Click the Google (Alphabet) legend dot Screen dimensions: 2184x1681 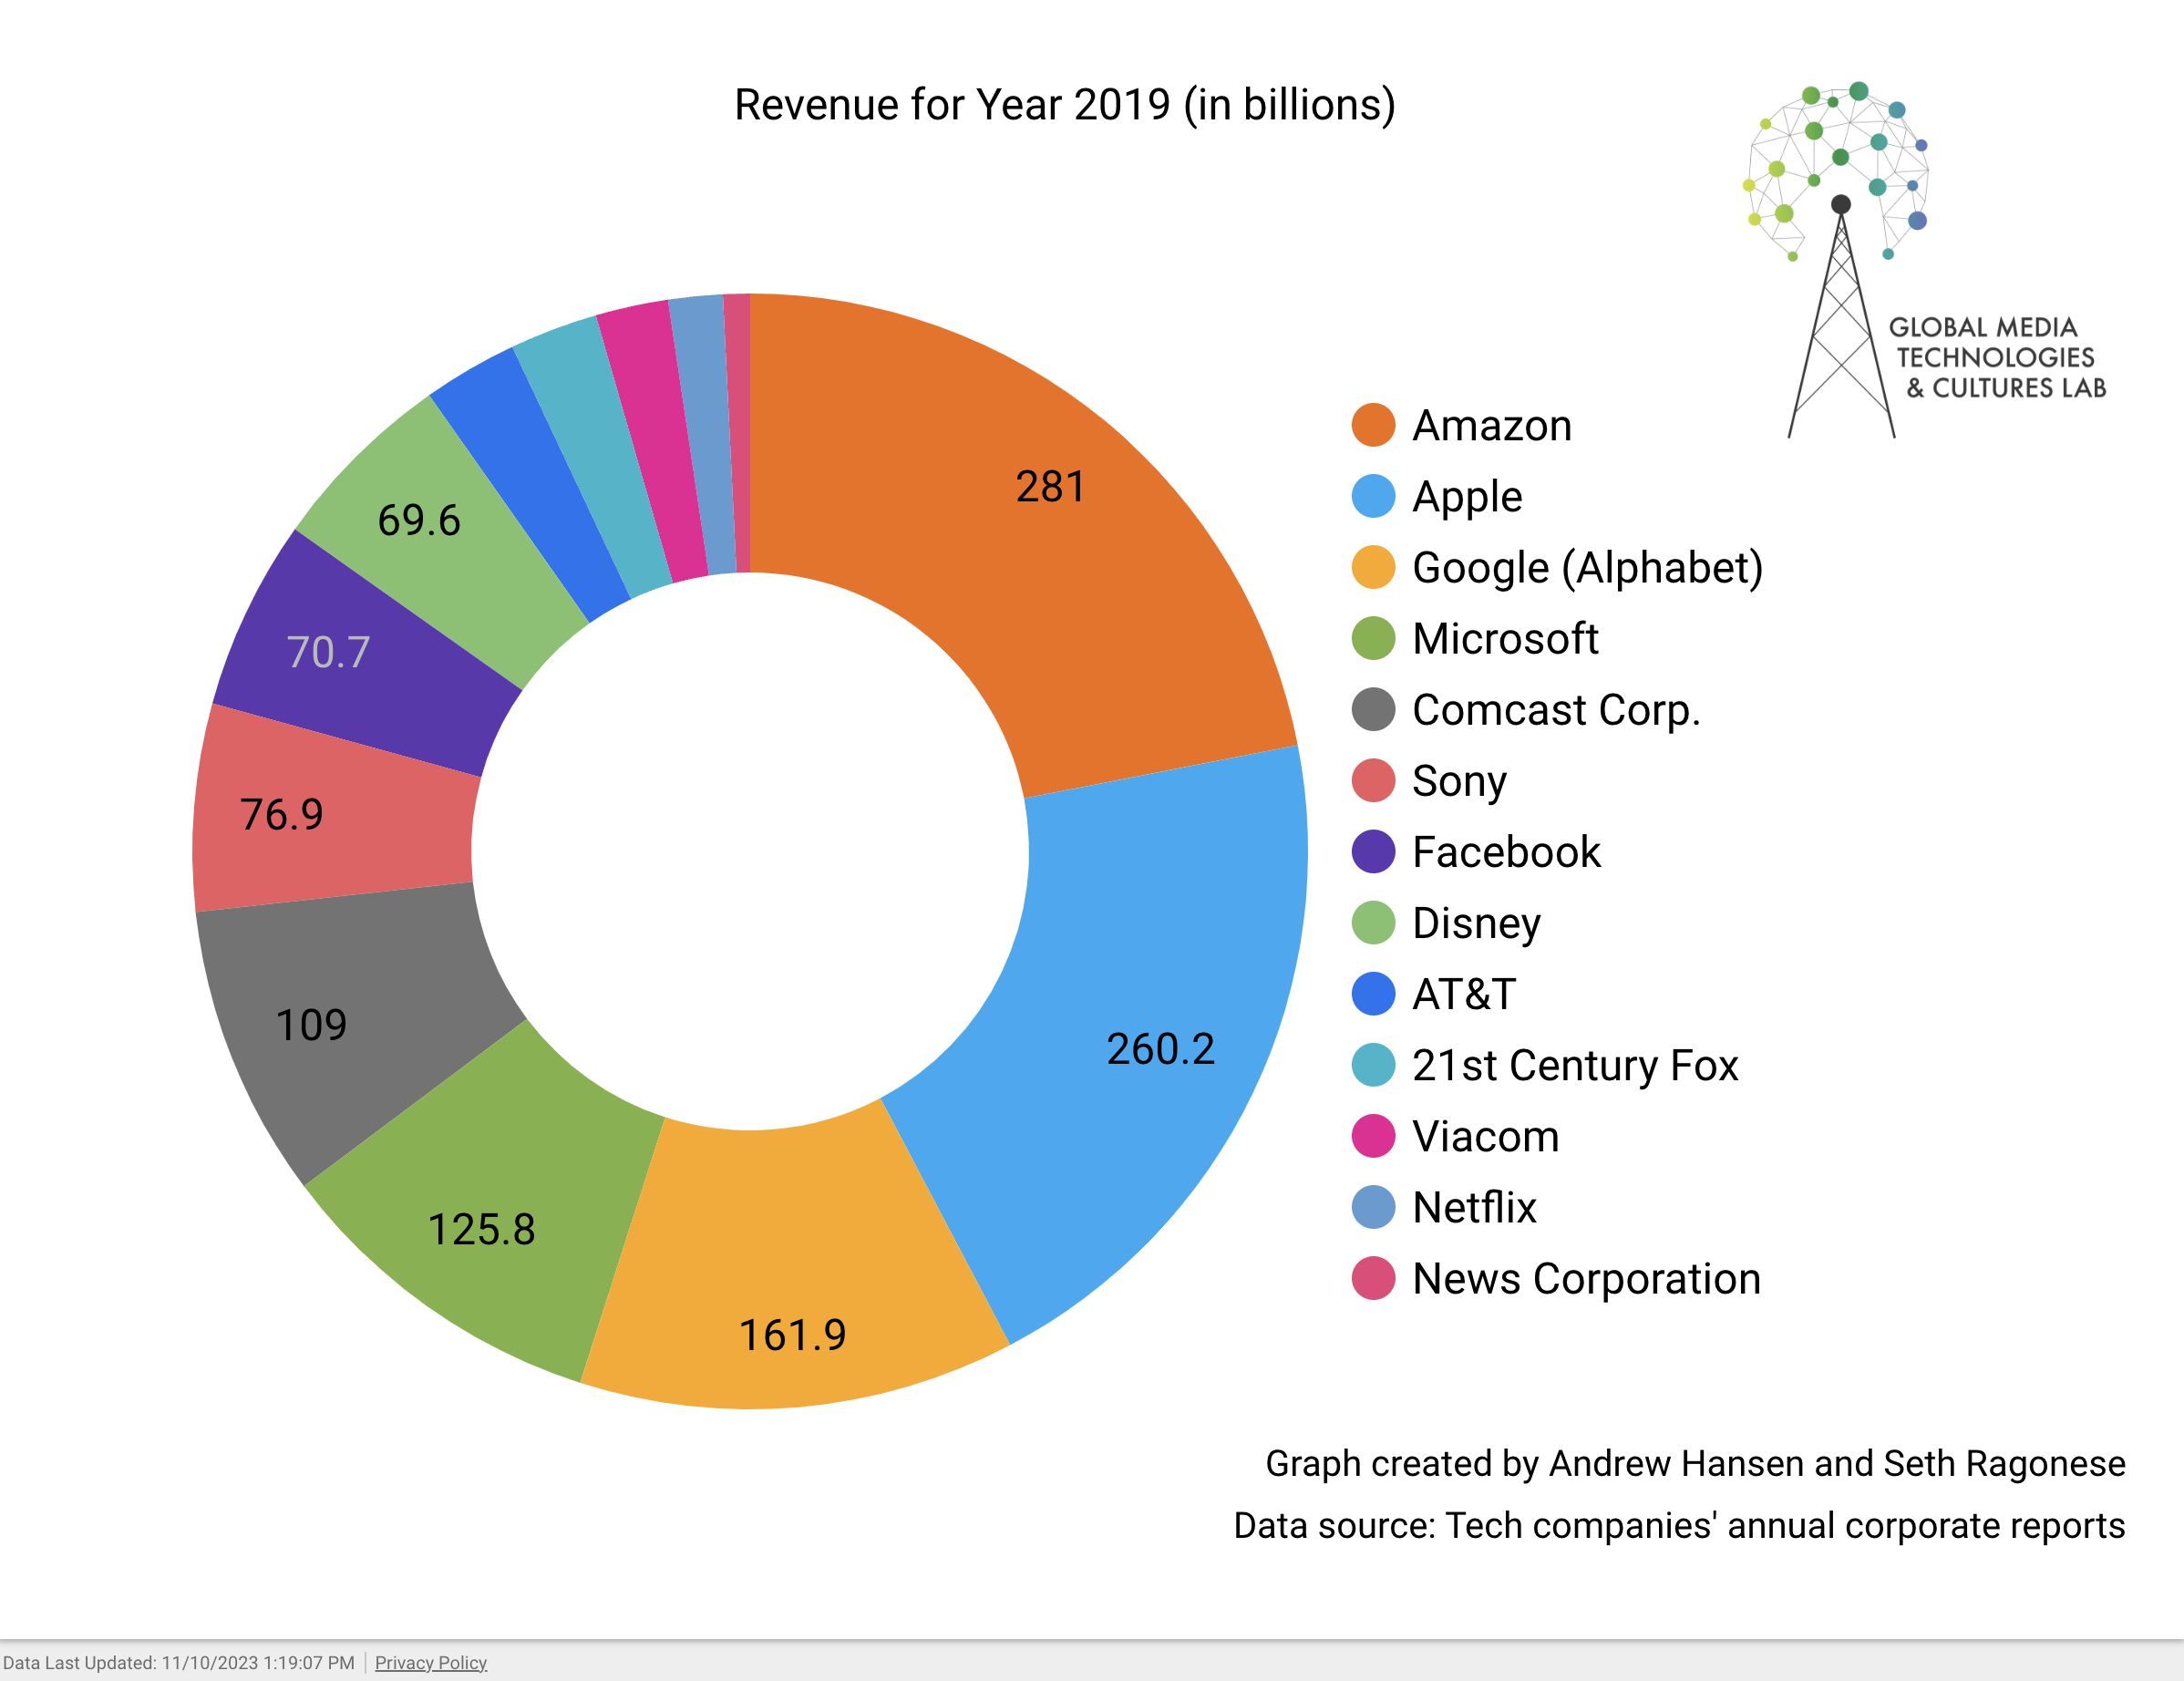(x=1373, y=567)
